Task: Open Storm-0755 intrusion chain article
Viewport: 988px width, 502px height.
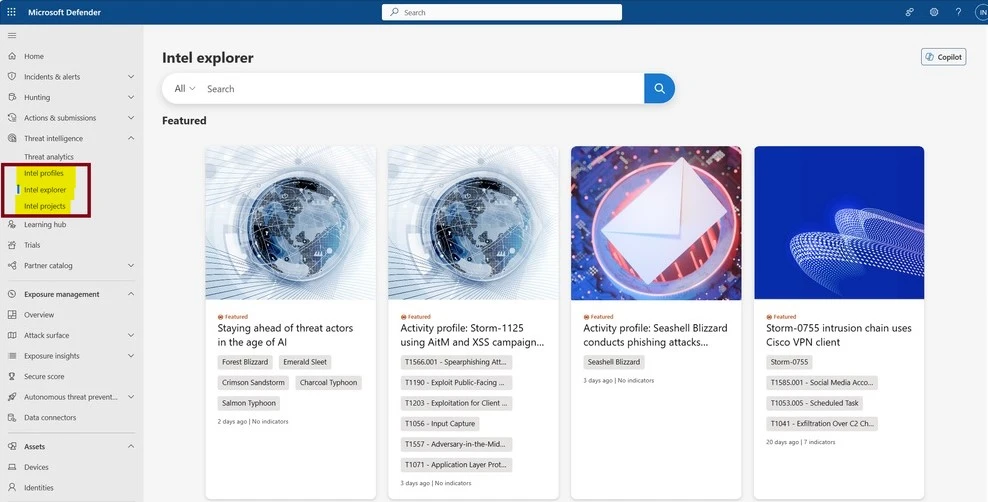Action: pyautogui.click(x=839, y=335)
